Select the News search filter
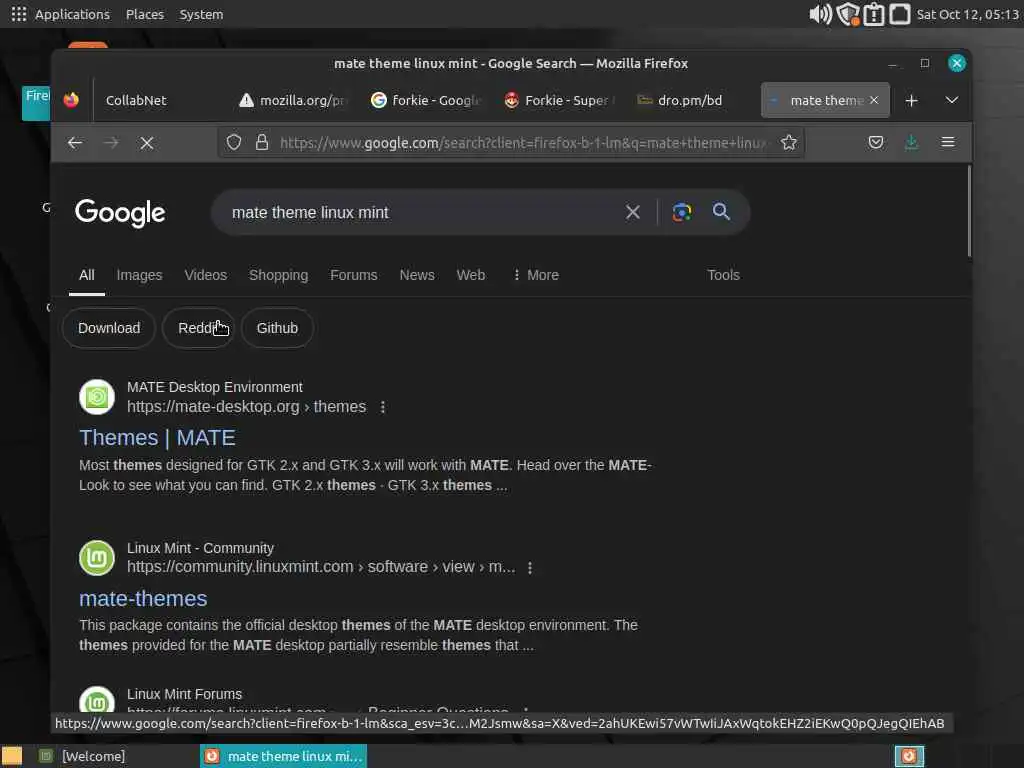 coord(417,275)
